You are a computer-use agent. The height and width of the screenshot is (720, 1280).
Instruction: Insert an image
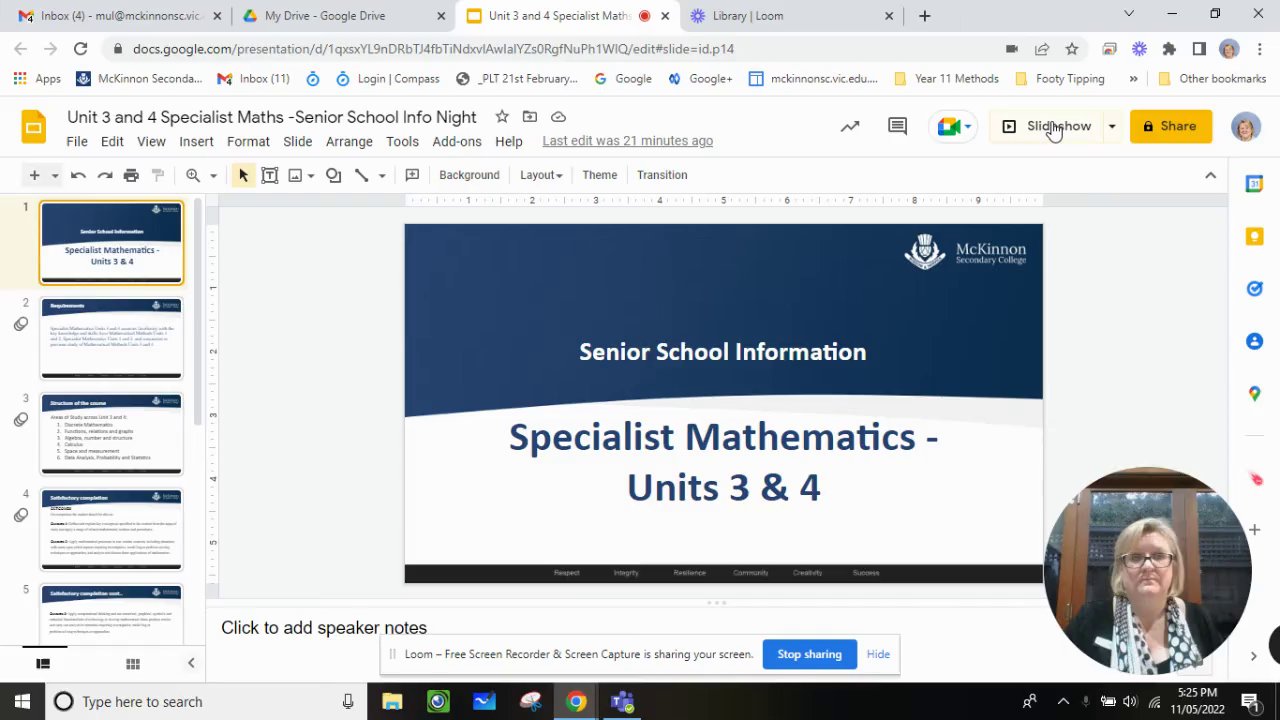[x=295, y=175]
